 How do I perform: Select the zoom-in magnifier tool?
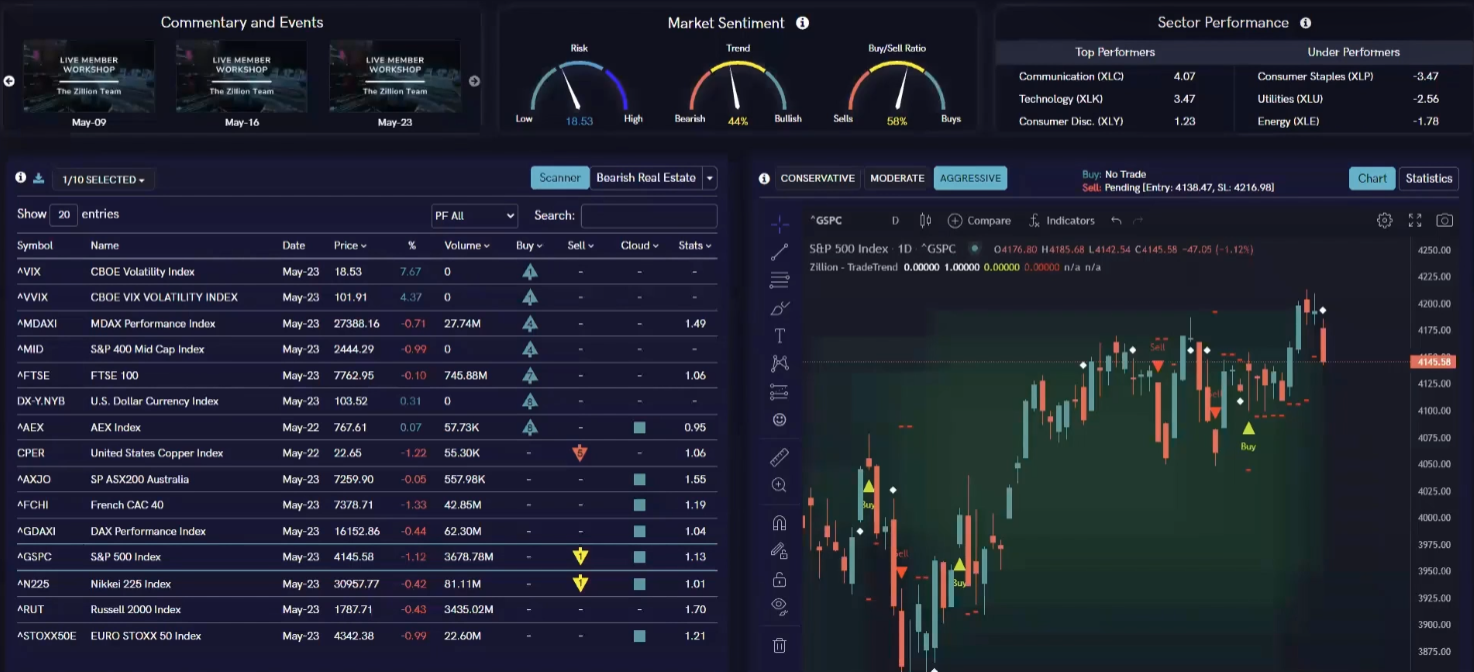pos(779,484)
